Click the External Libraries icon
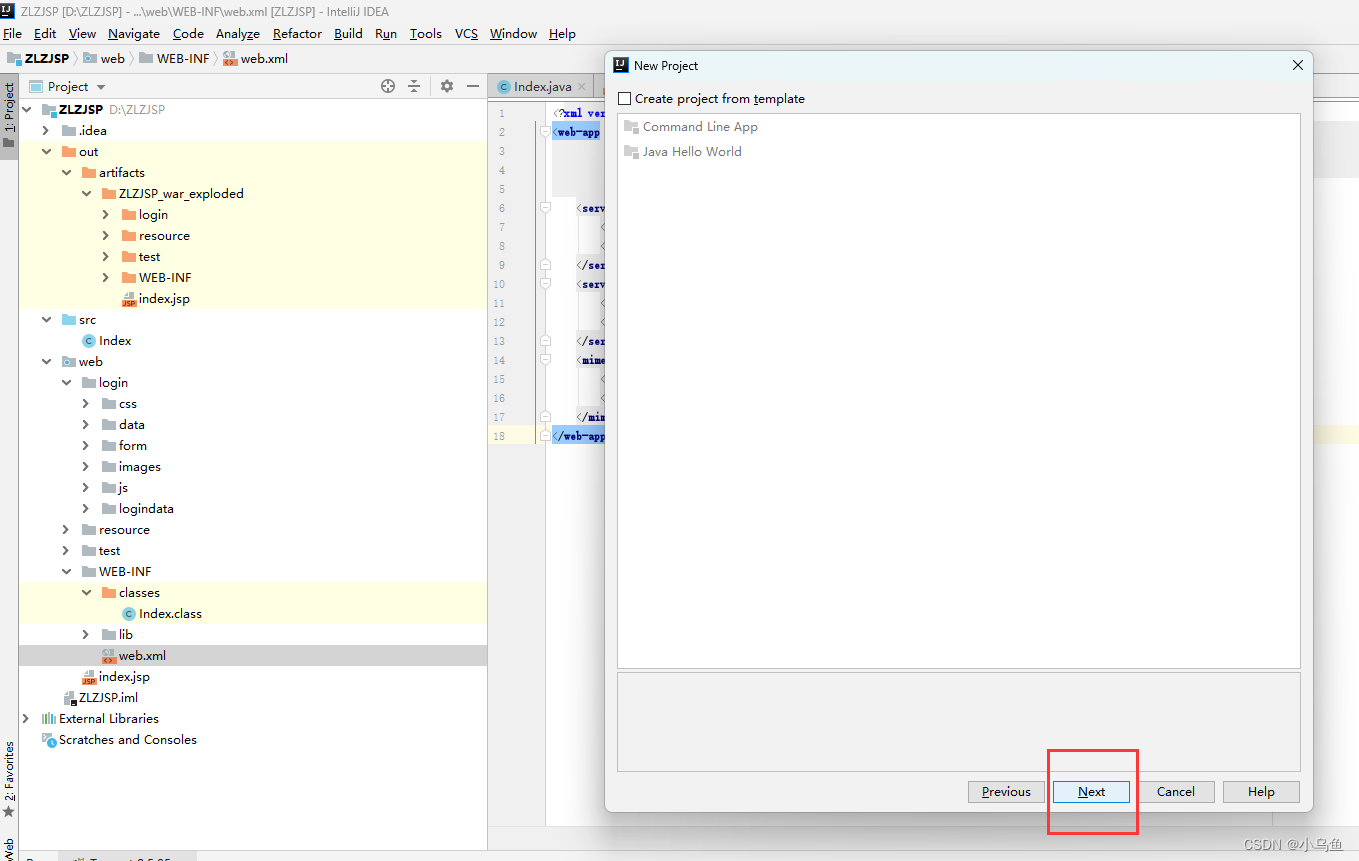 pos(49,719)
